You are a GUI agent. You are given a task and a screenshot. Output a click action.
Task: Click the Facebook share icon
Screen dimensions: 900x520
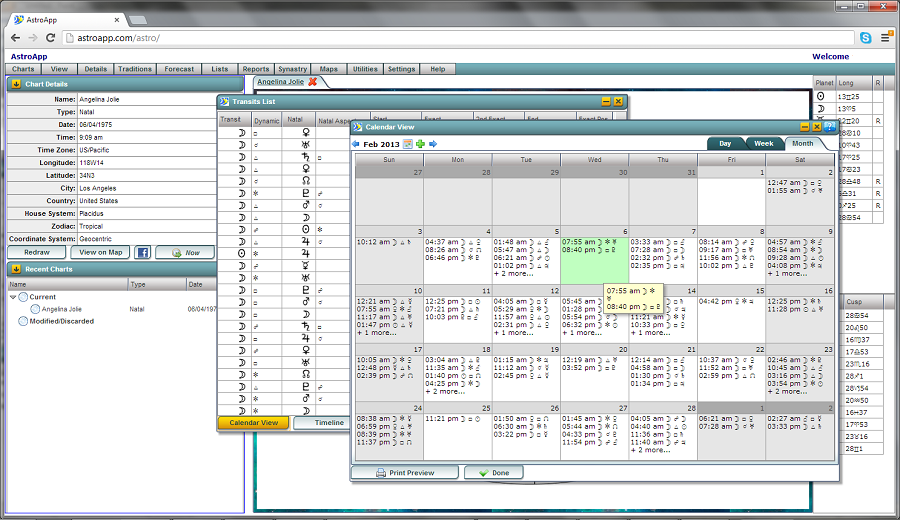pos(142,252)
